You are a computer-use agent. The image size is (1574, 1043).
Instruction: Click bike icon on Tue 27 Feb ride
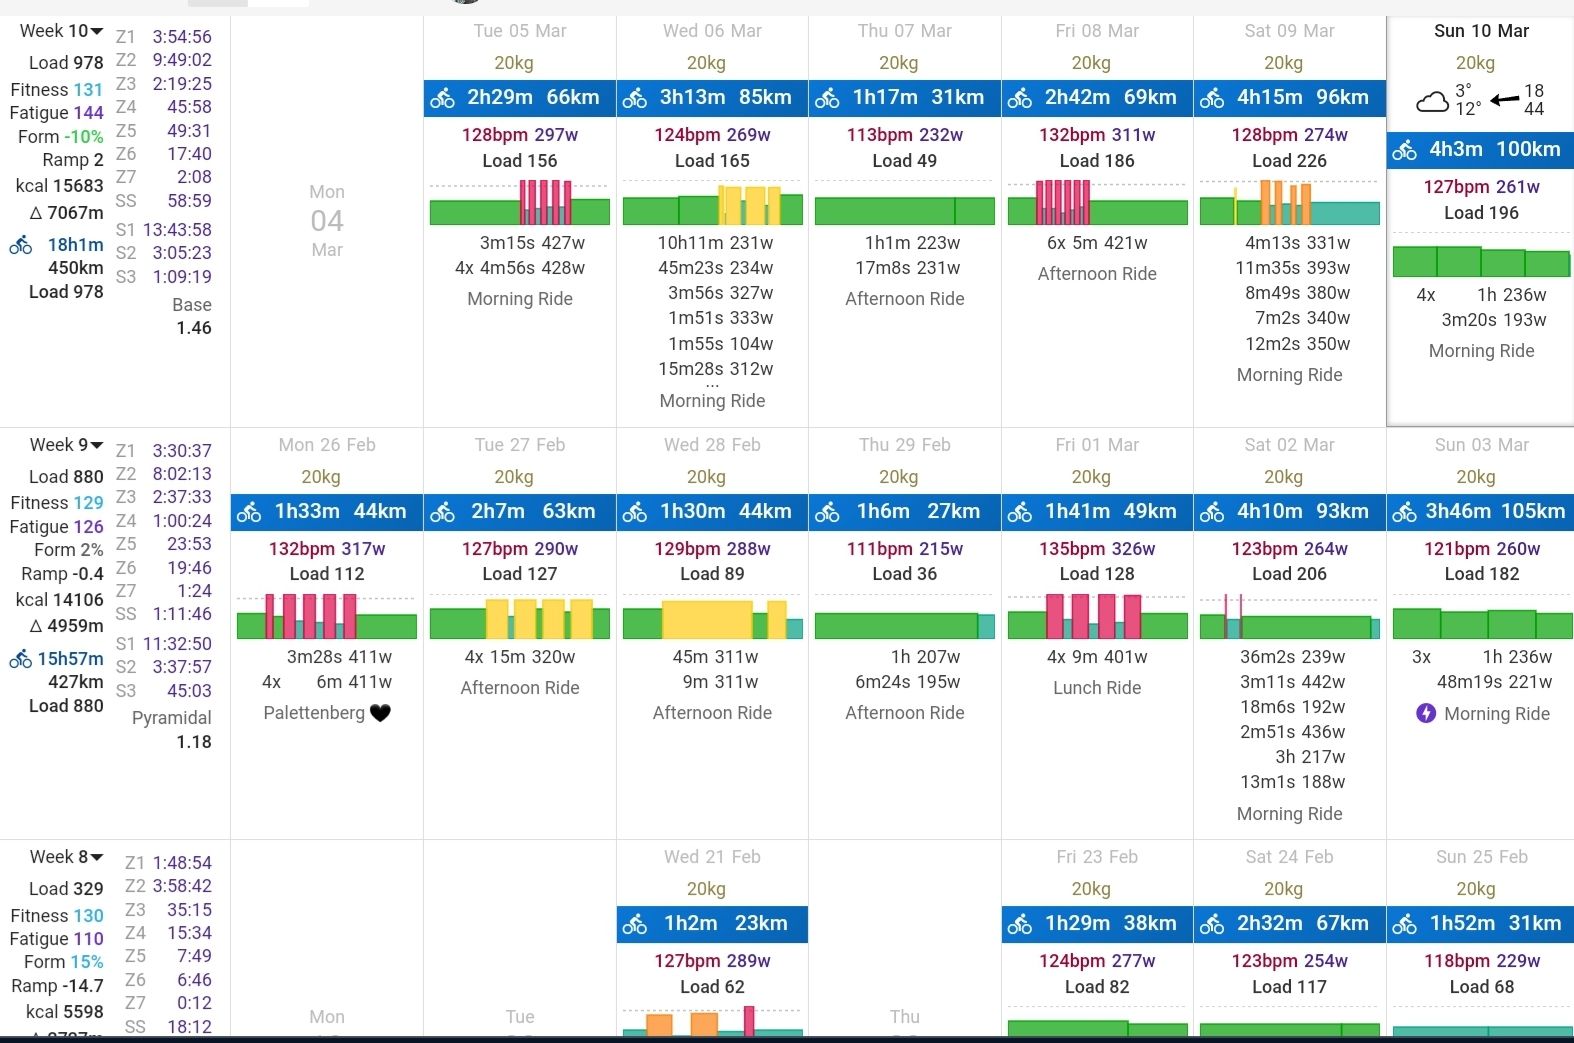[x=442, y=513]
